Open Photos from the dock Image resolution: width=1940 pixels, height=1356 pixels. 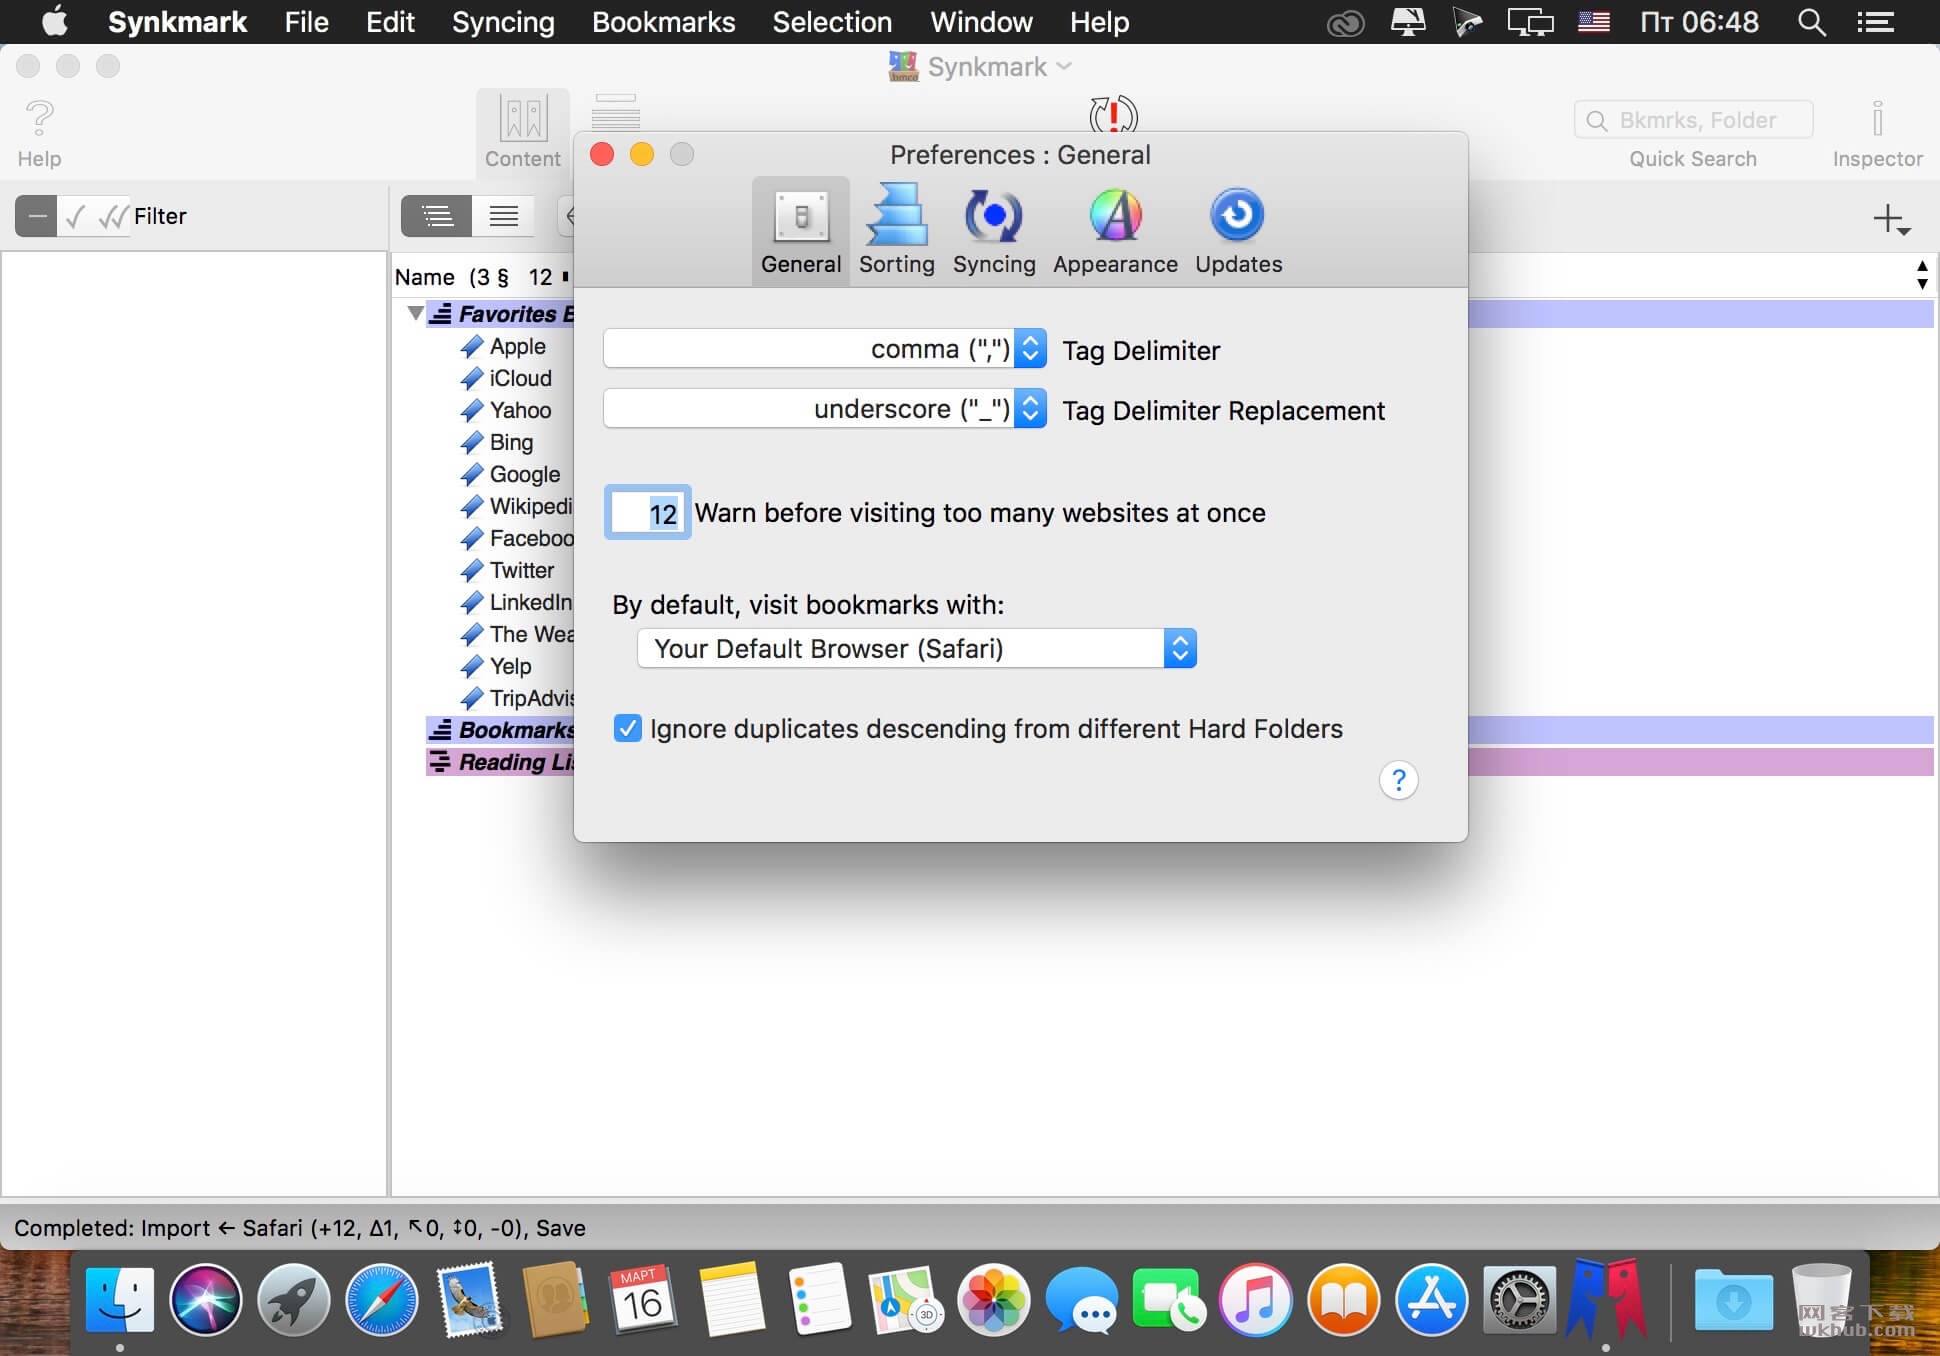[x=993, y=1300]
